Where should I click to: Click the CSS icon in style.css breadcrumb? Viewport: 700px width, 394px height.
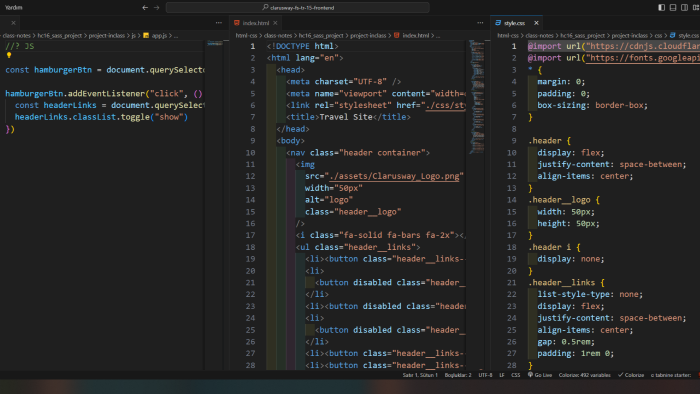672,36
